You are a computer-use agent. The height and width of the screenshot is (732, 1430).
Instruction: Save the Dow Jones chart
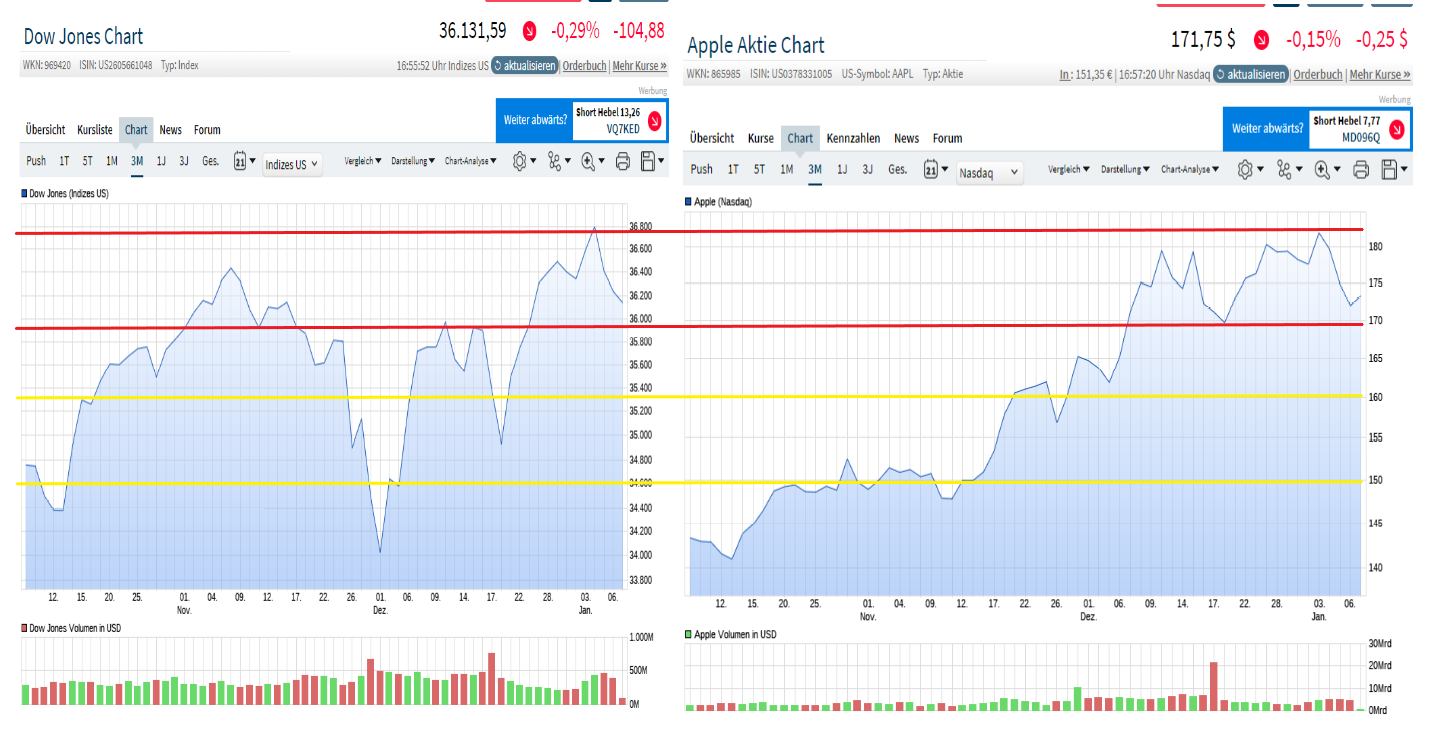[650, 160]
